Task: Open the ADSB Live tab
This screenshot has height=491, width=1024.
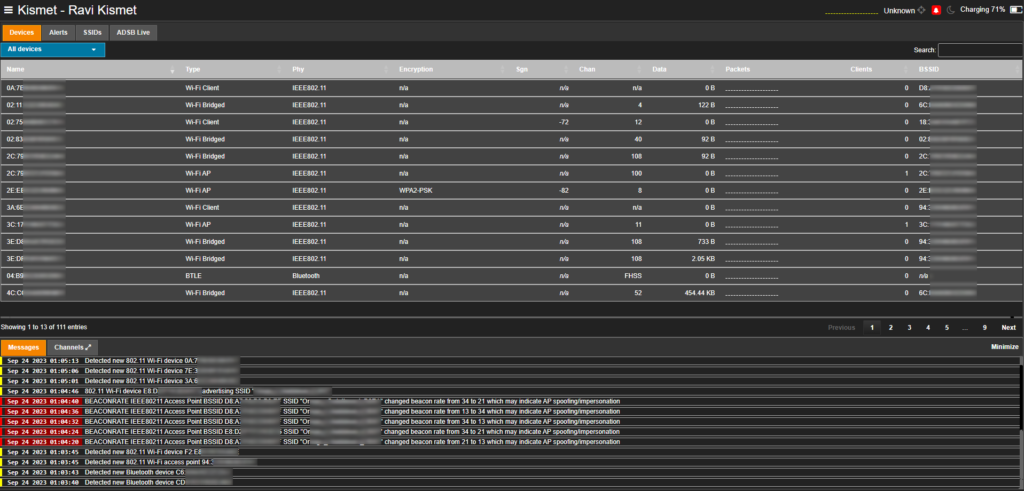Action: click(133, 33)
